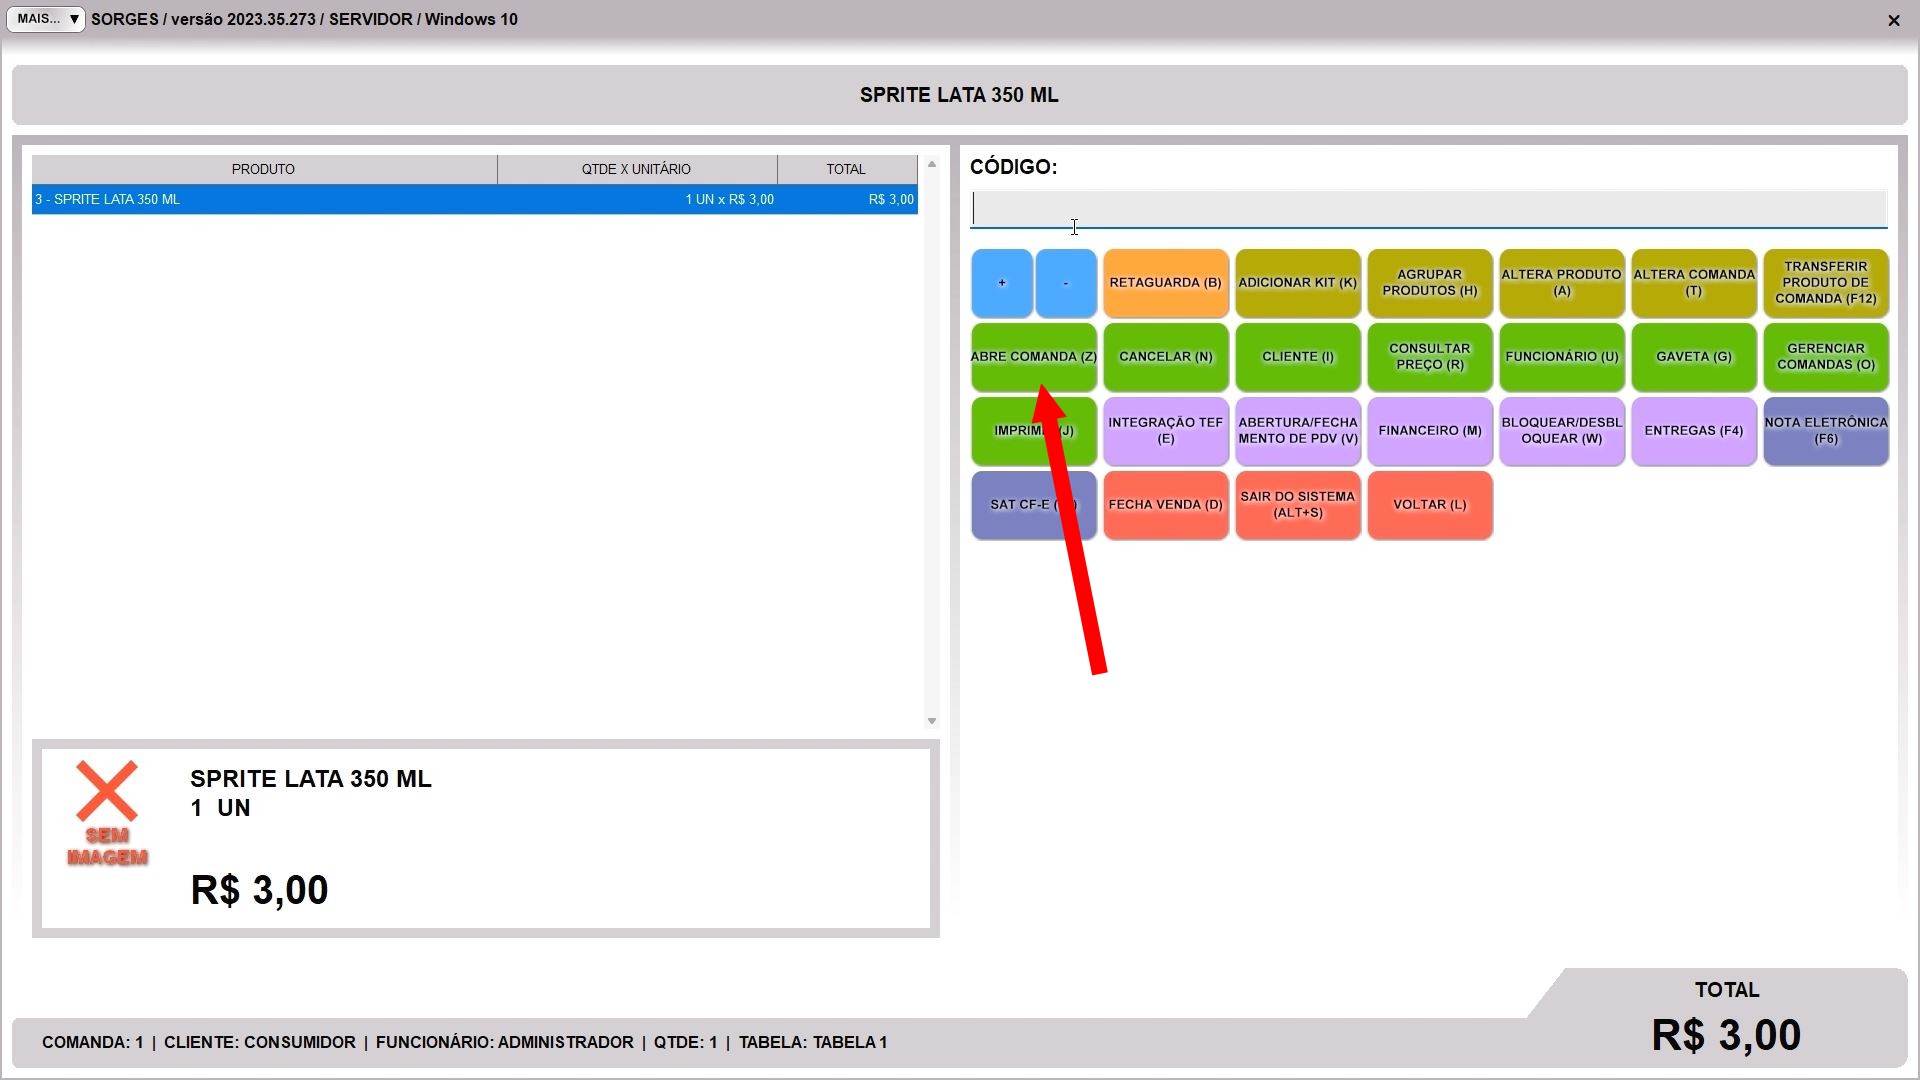Screen dimensions: 1920x1080
Task: Click Abre Comanda (Z) button
Action: click(1034, 357)
